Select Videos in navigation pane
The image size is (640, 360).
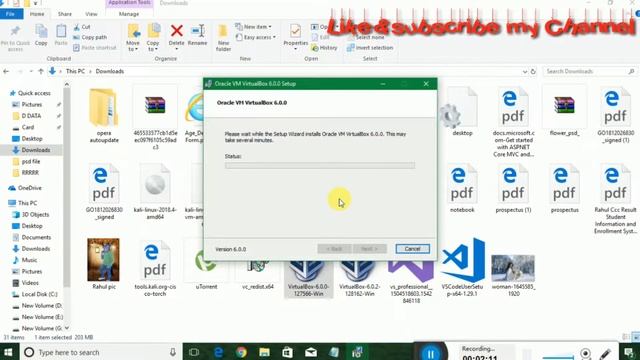[x=30, y=283]
